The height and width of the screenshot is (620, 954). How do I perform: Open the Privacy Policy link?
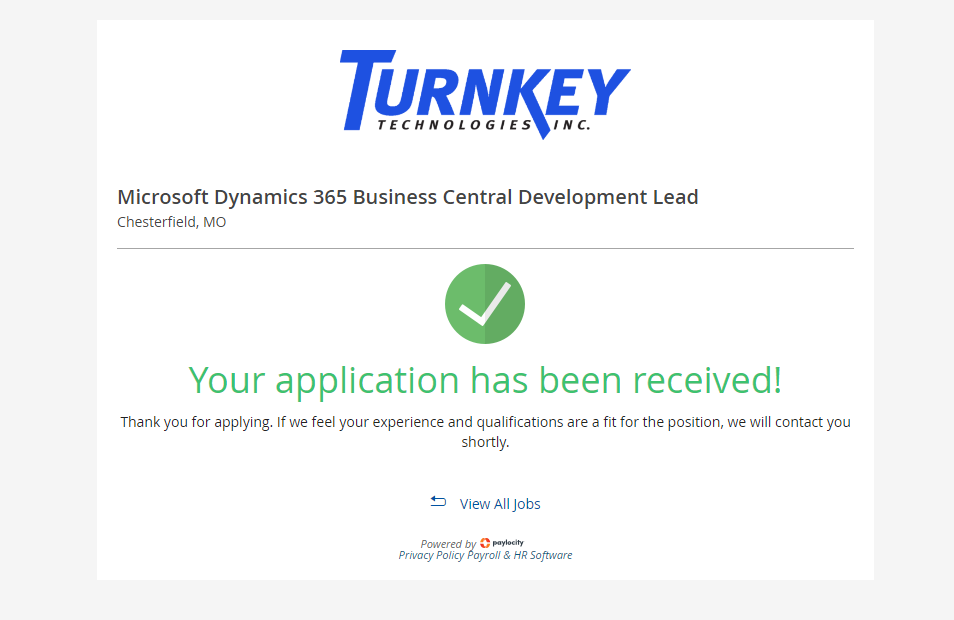(x=431, y=555)
